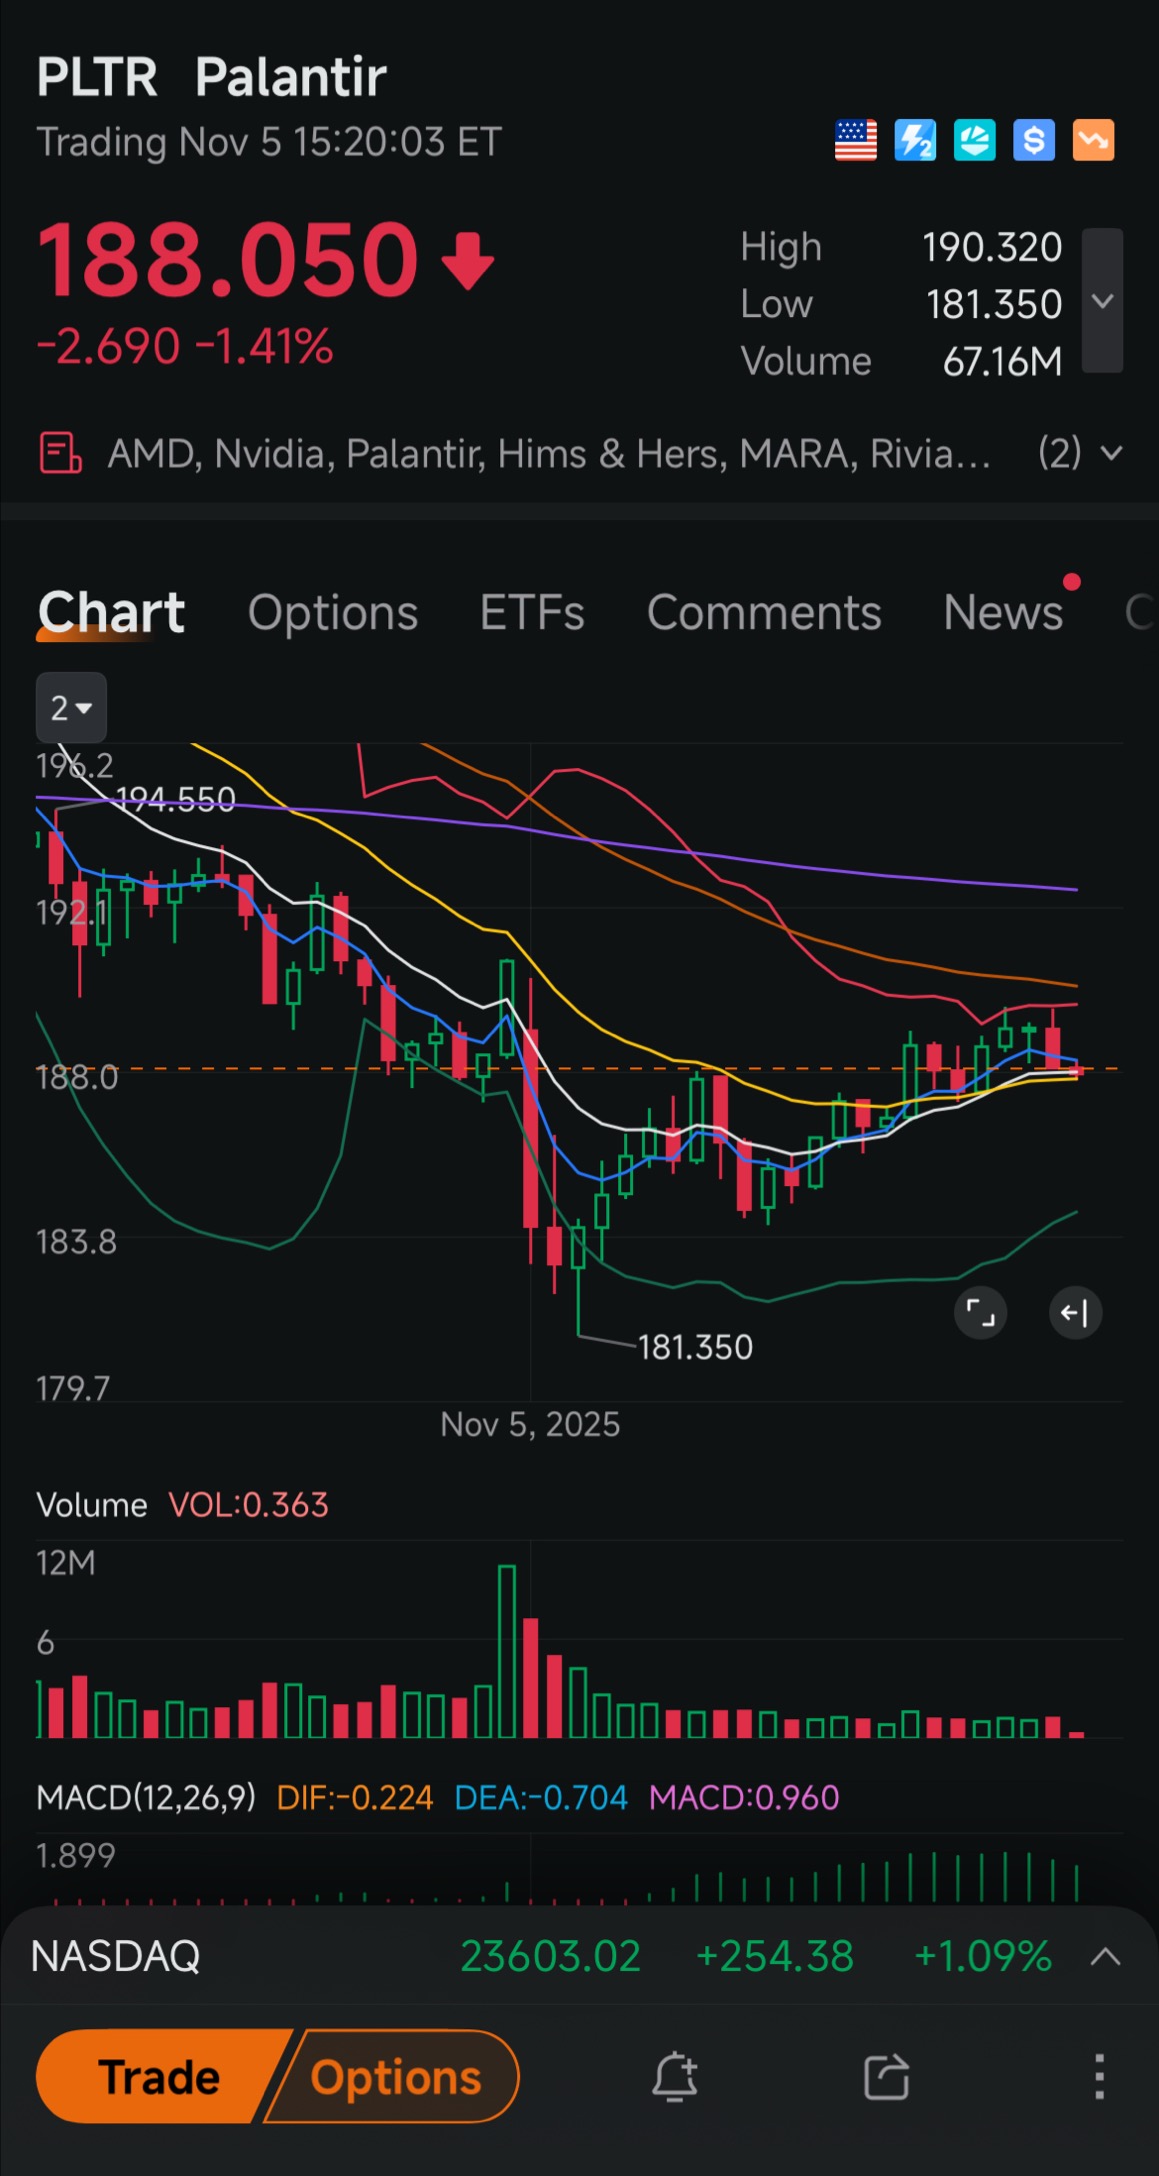Tap the DEA:-0.704 value
The width and height of the screenshot is (1159, 2176).
coord(541,1798)
